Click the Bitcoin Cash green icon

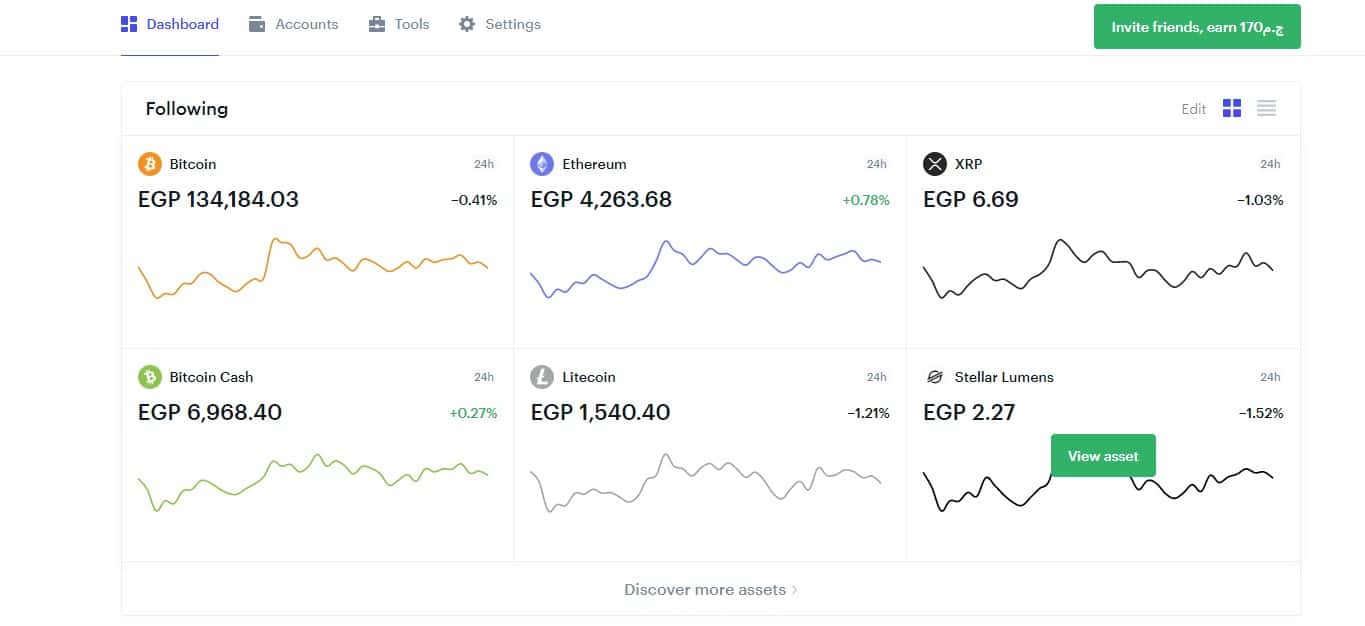[150, 377]
